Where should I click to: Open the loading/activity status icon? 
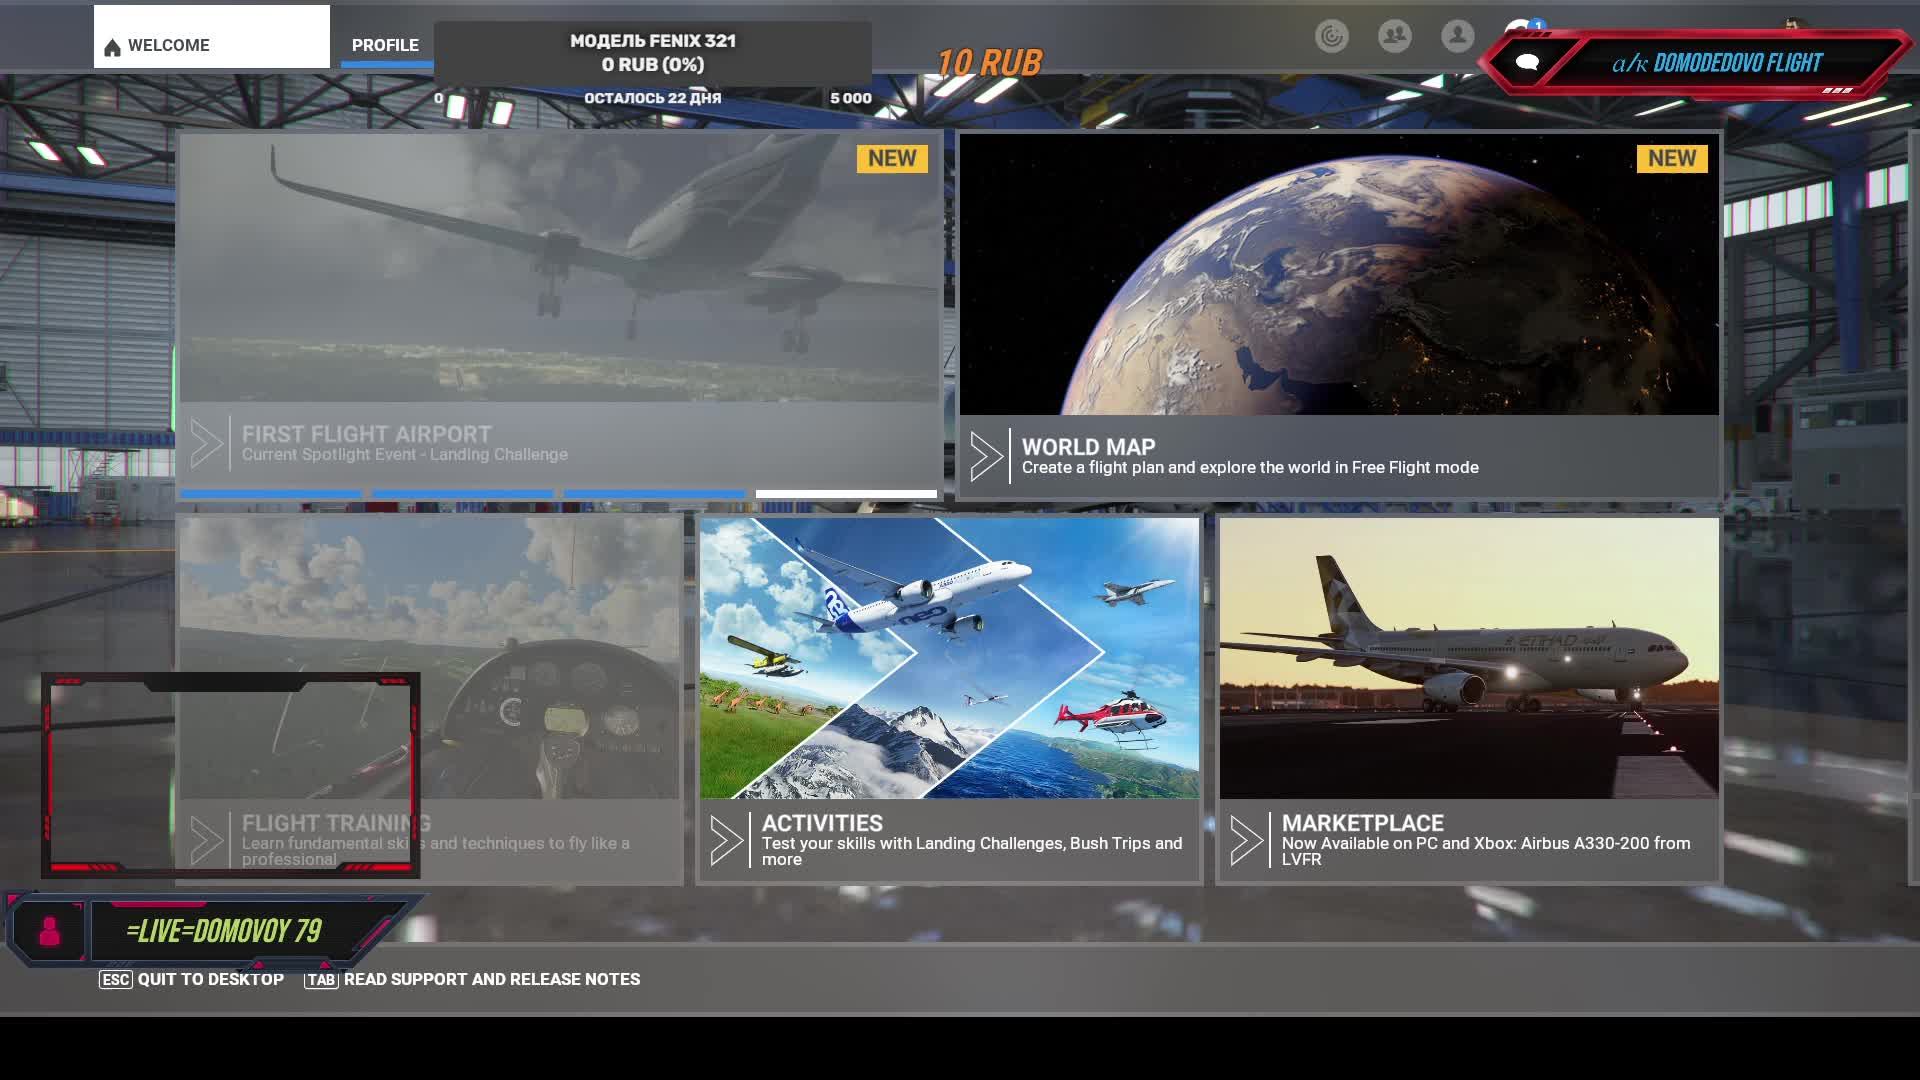click(1331, 37)
